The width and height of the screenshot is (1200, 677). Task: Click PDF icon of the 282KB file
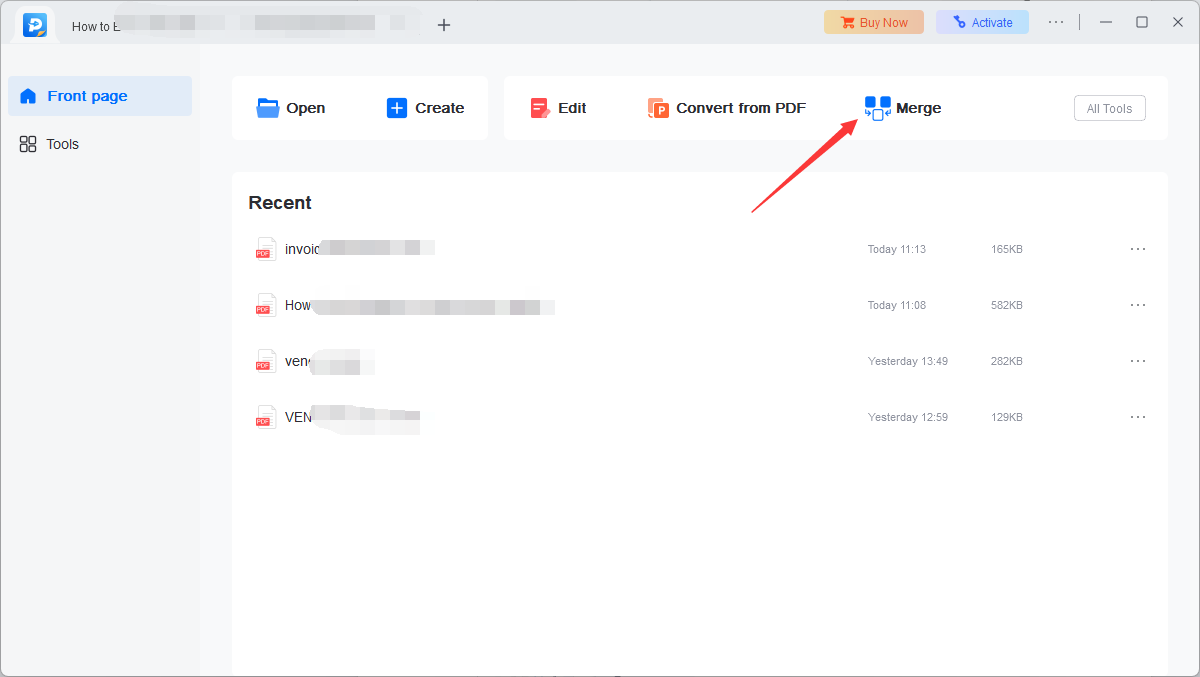(x=265, y=361)
